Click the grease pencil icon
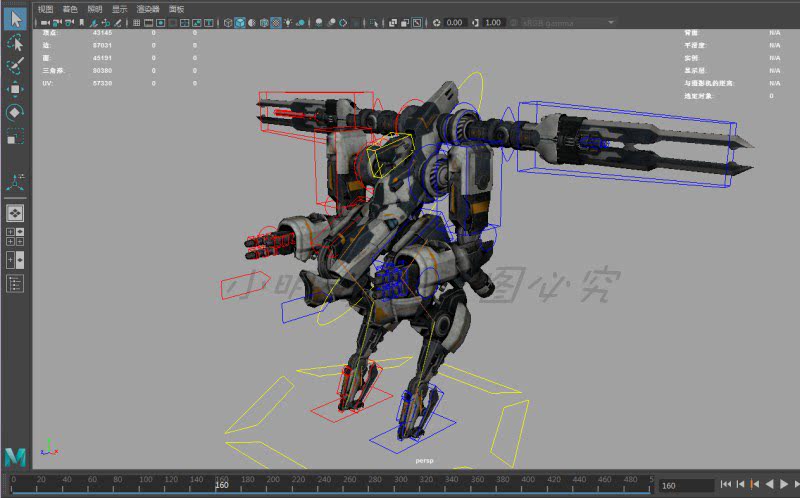Screen dimensions: 800x498 click(x=117, y=22)
